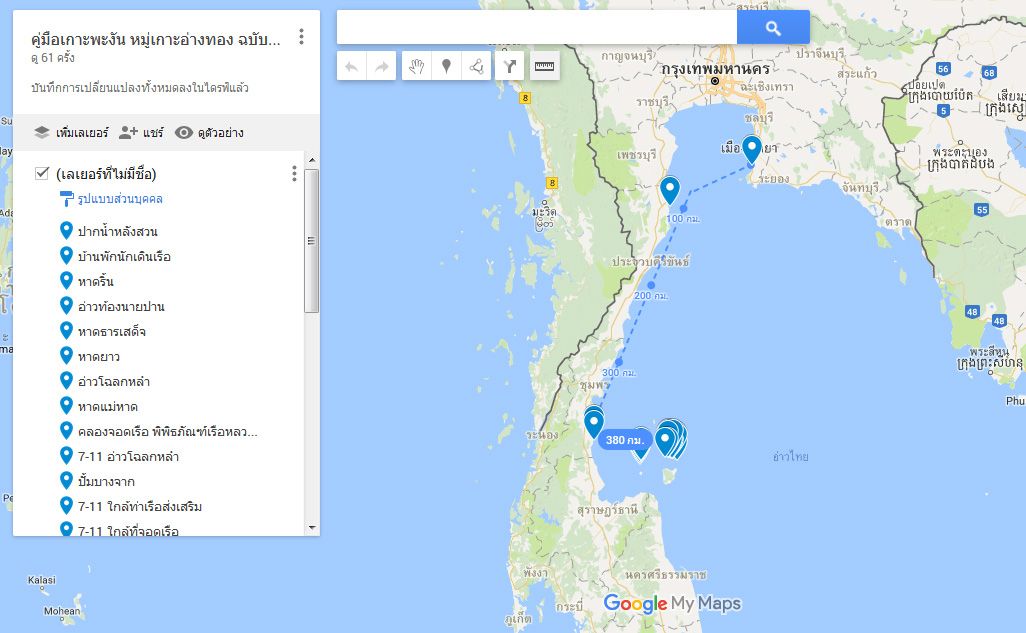The height and width of the screenshot is (633, 1026).
Task: Select the draw line tool
Action: point(476,66)
